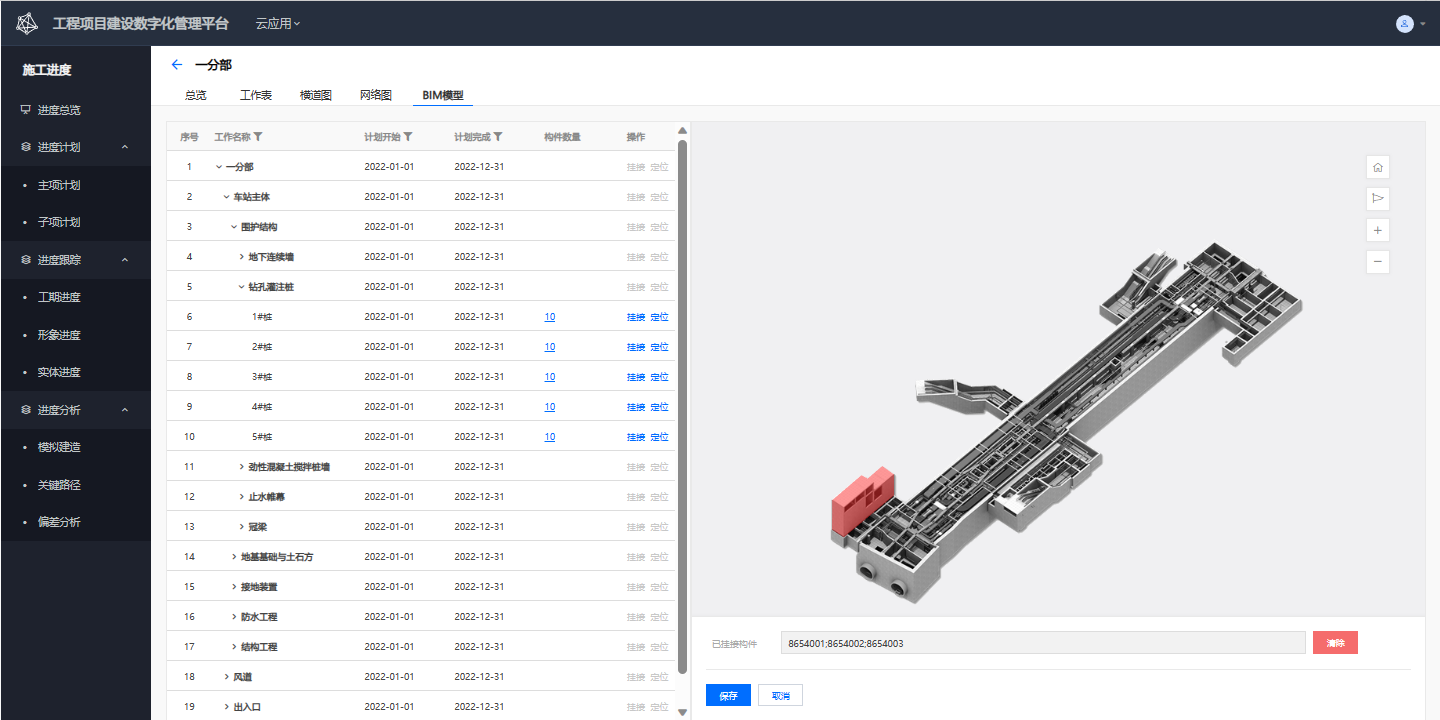Click the 定位 link for 1#桩

click(x=659, y=317)
